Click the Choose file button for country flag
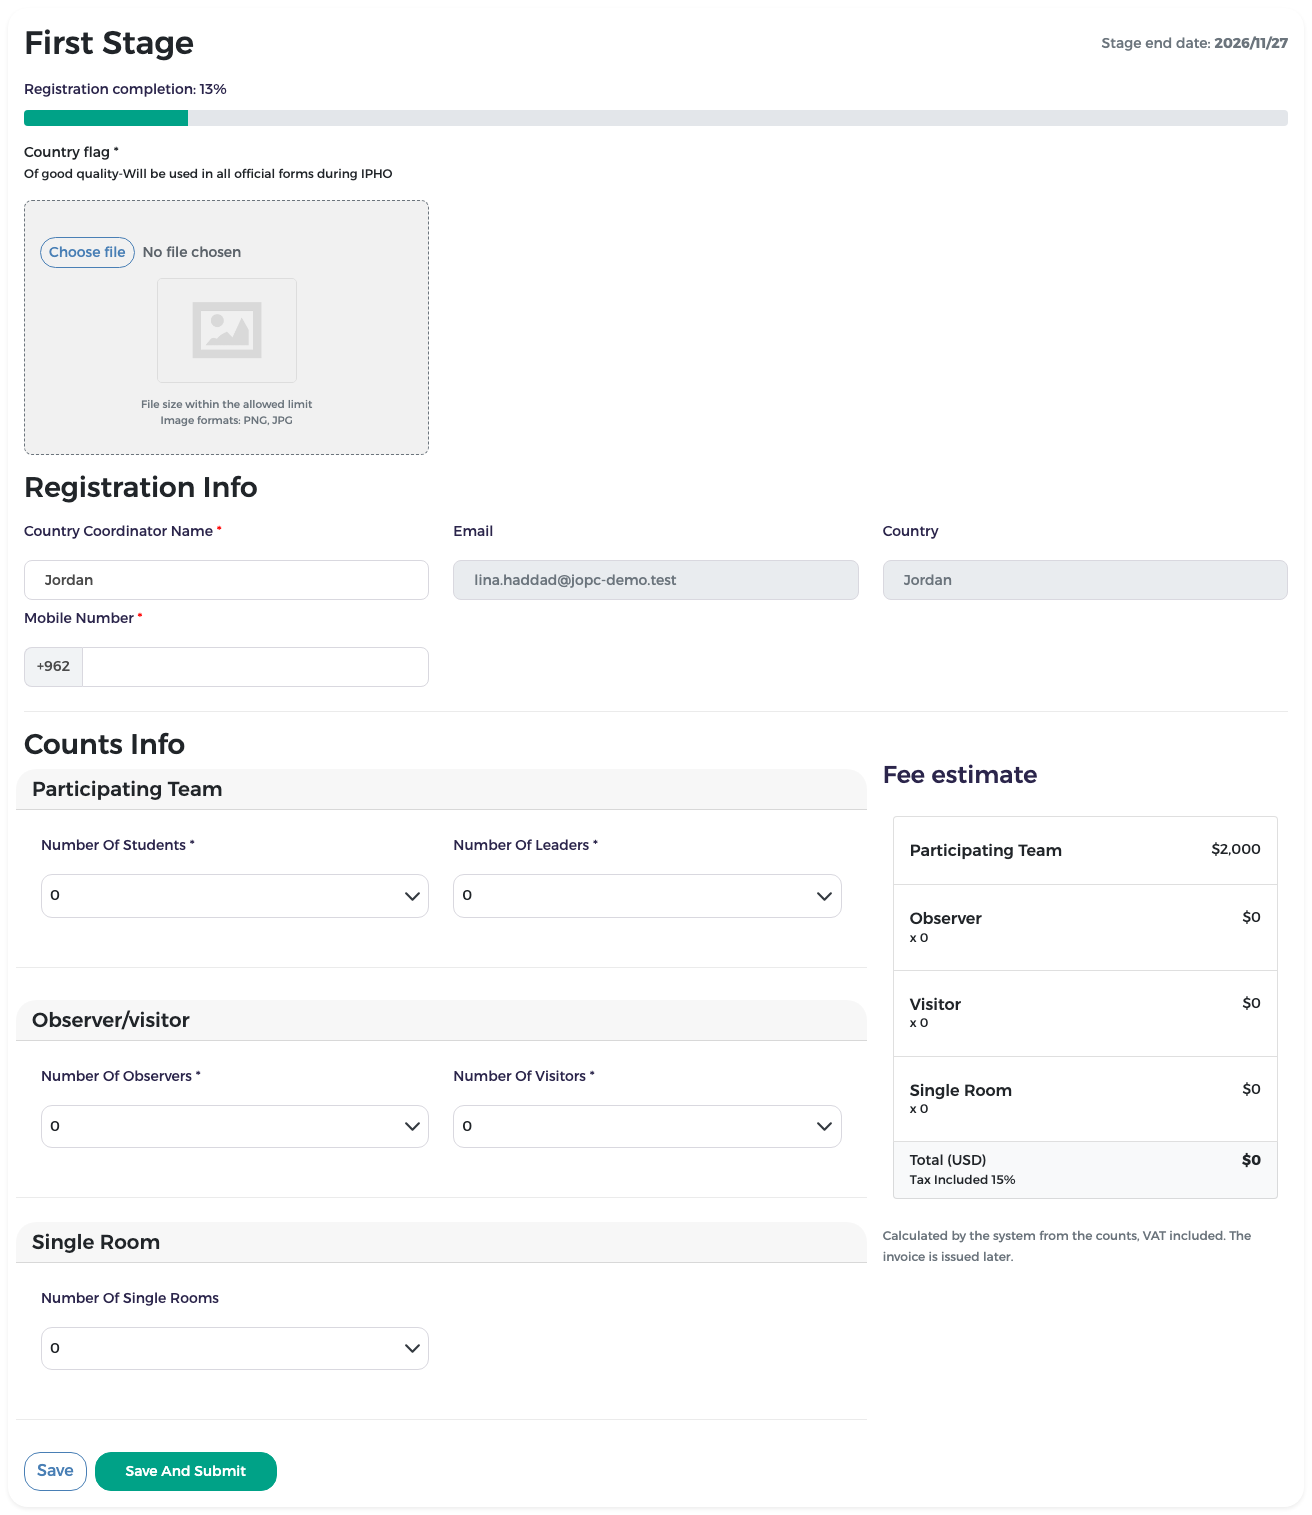 click(x=87, y=252)
